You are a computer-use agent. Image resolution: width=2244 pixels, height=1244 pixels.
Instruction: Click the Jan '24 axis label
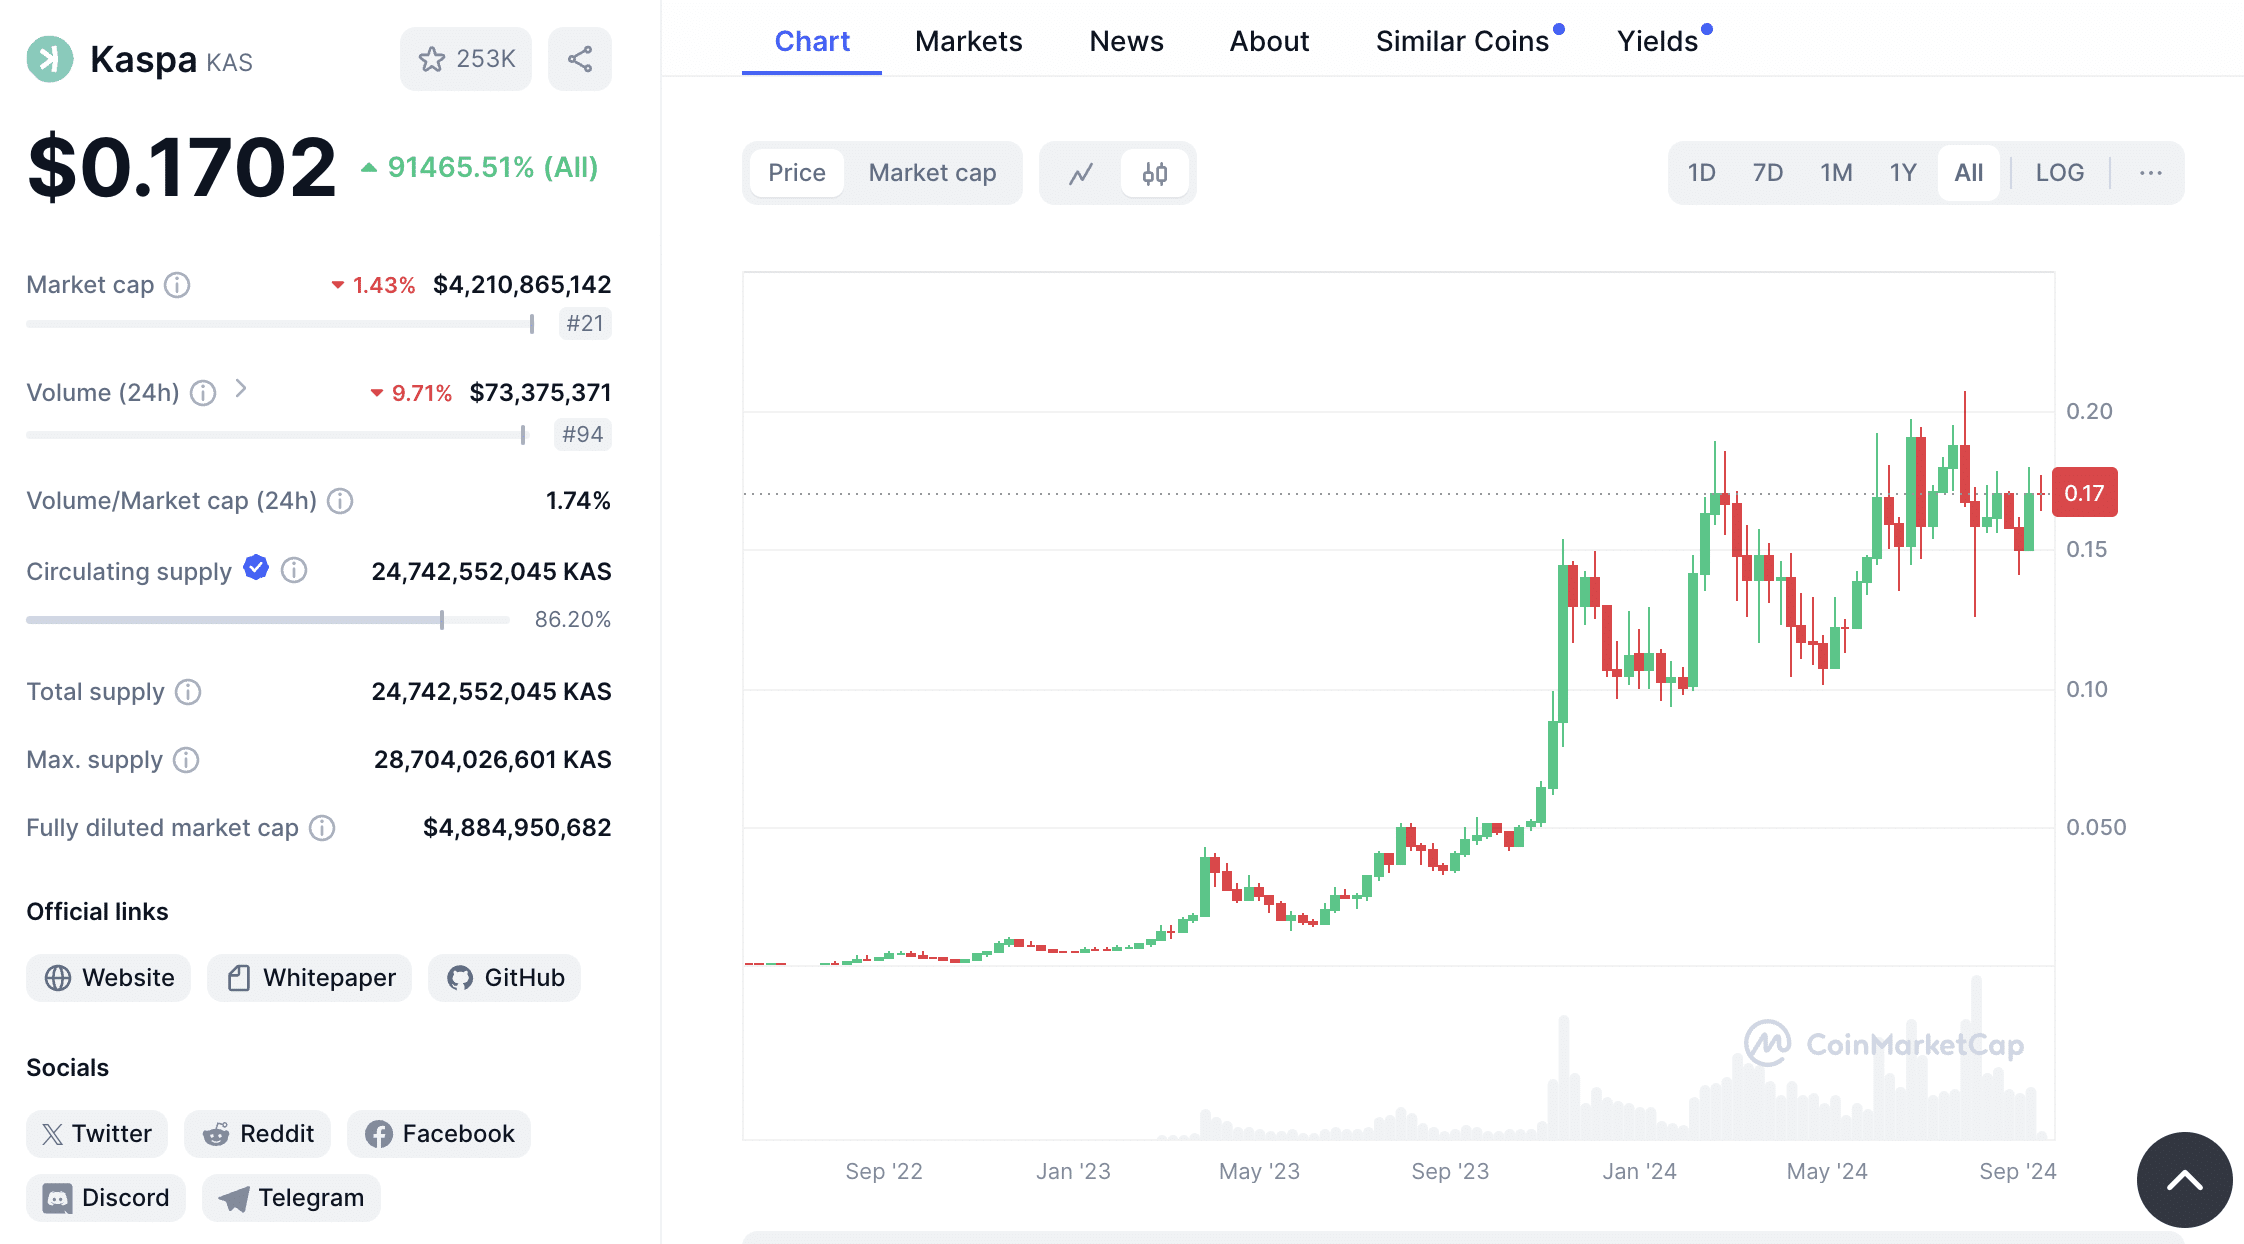[1640, 1172]
